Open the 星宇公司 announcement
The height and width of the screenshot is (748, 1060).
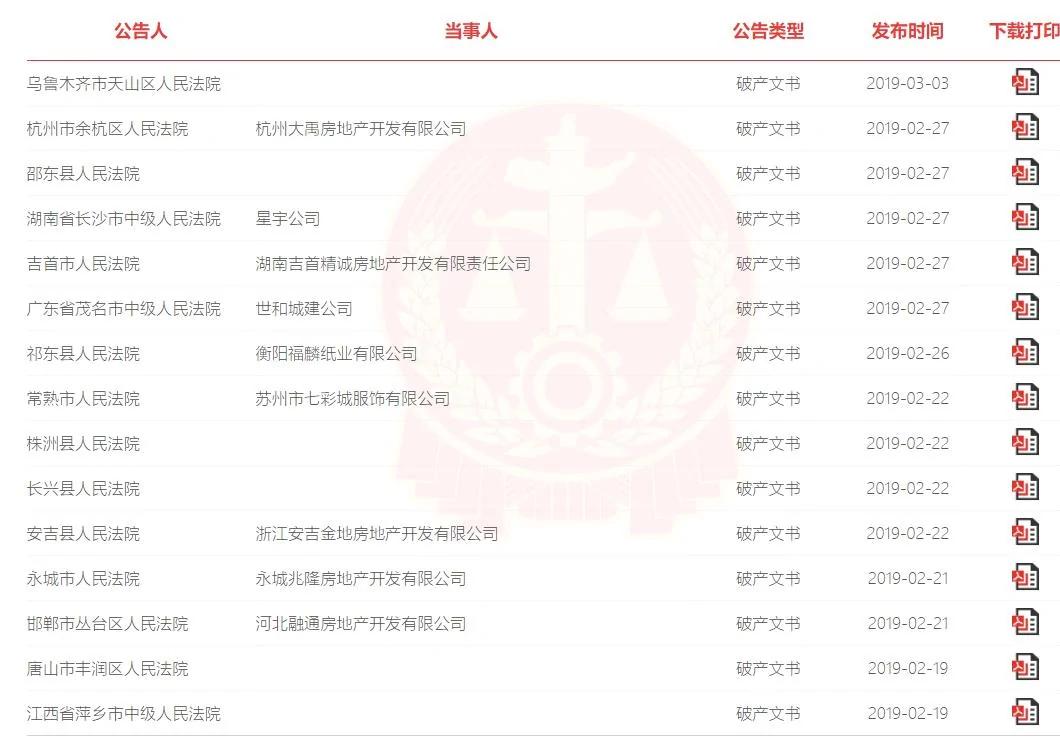pyautogui.click(x=288, y=218)
